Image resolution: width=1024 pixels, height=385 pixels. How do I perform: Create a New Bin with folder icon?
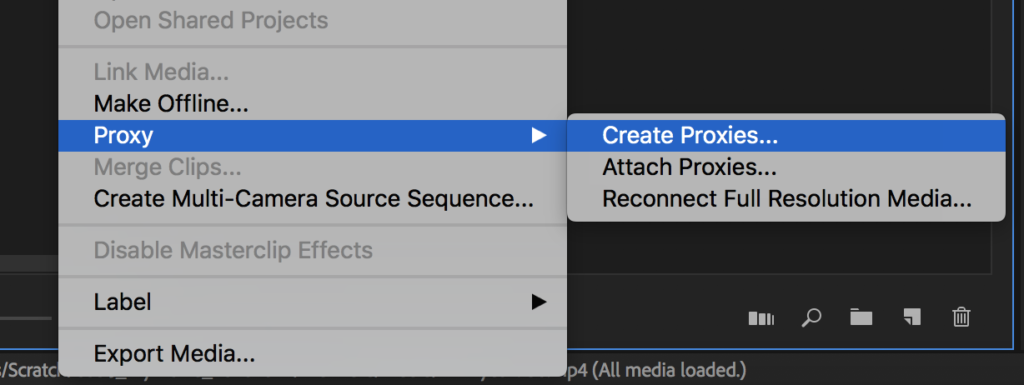(x=861, y=317)
